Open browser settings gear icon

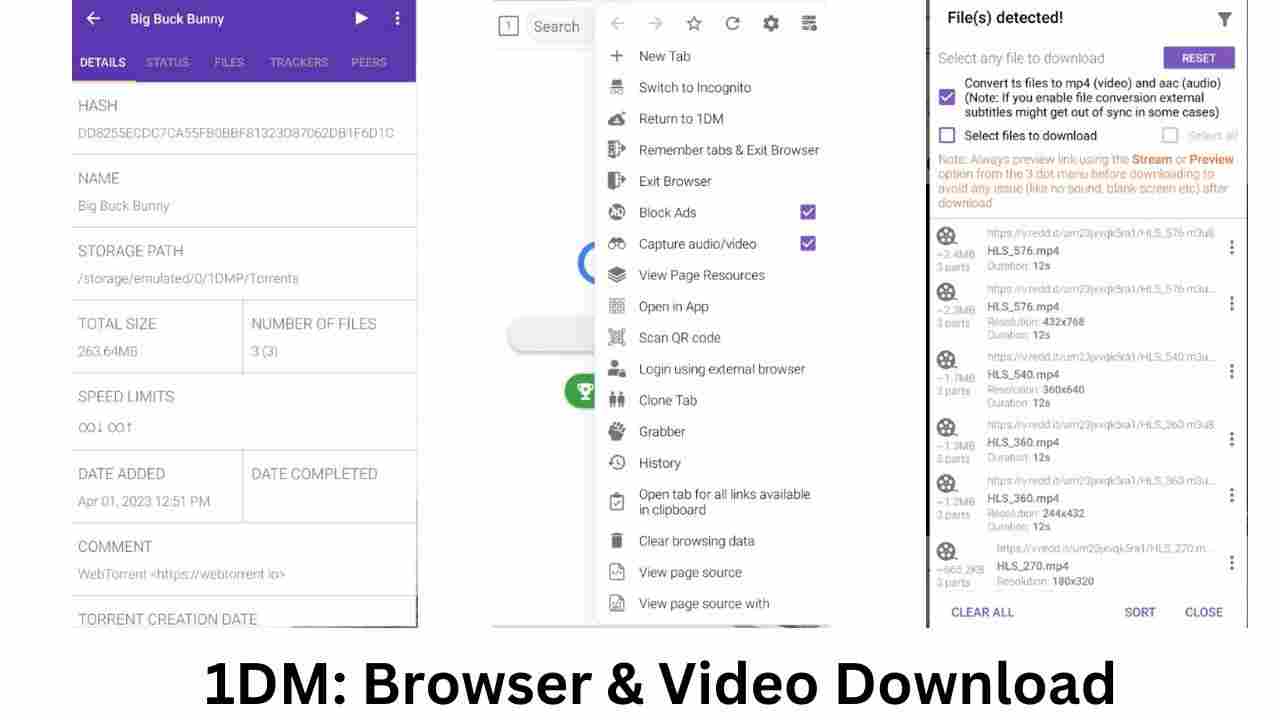[x=771, y=23]
